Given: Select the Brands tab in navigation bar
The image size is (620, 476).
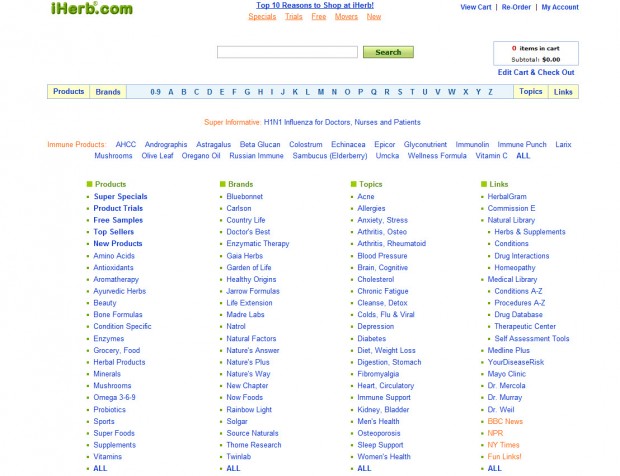Looking at the screenshot, I should 108,92.
